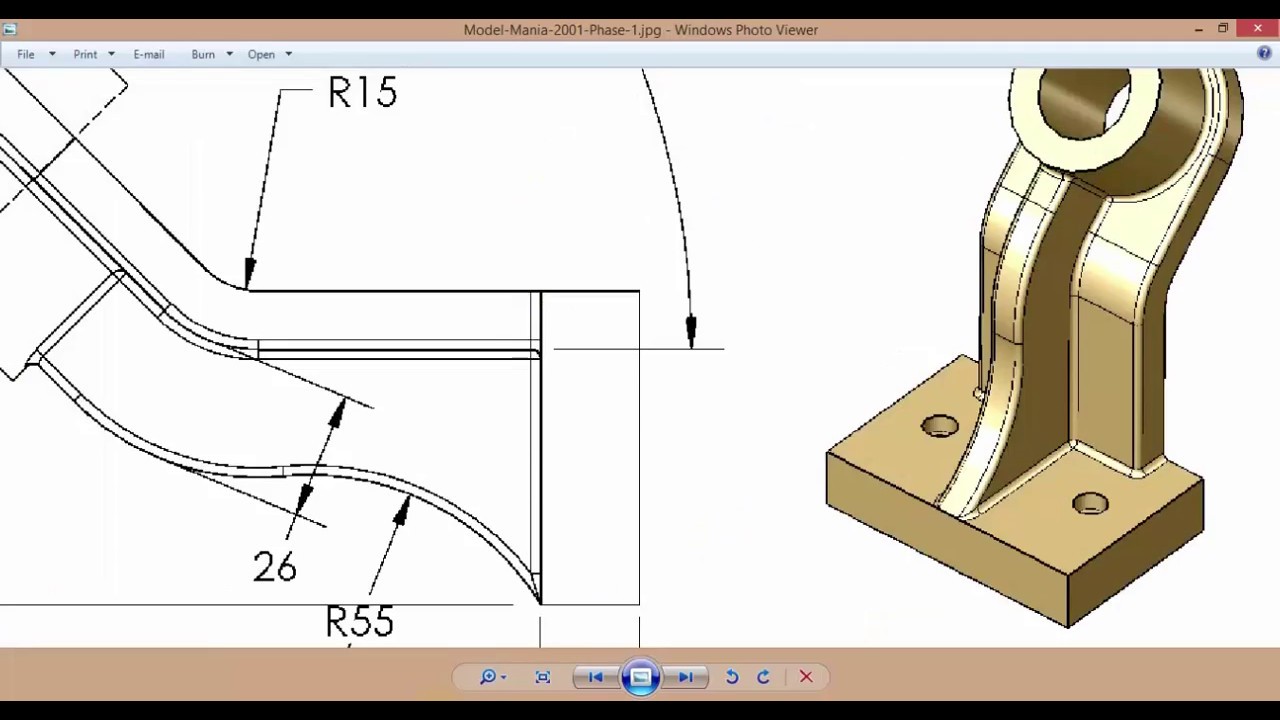The width and height of the screenshot is (1280, 720).
Task: Expand the Print dropdown arrow
Action: [111, 54]
